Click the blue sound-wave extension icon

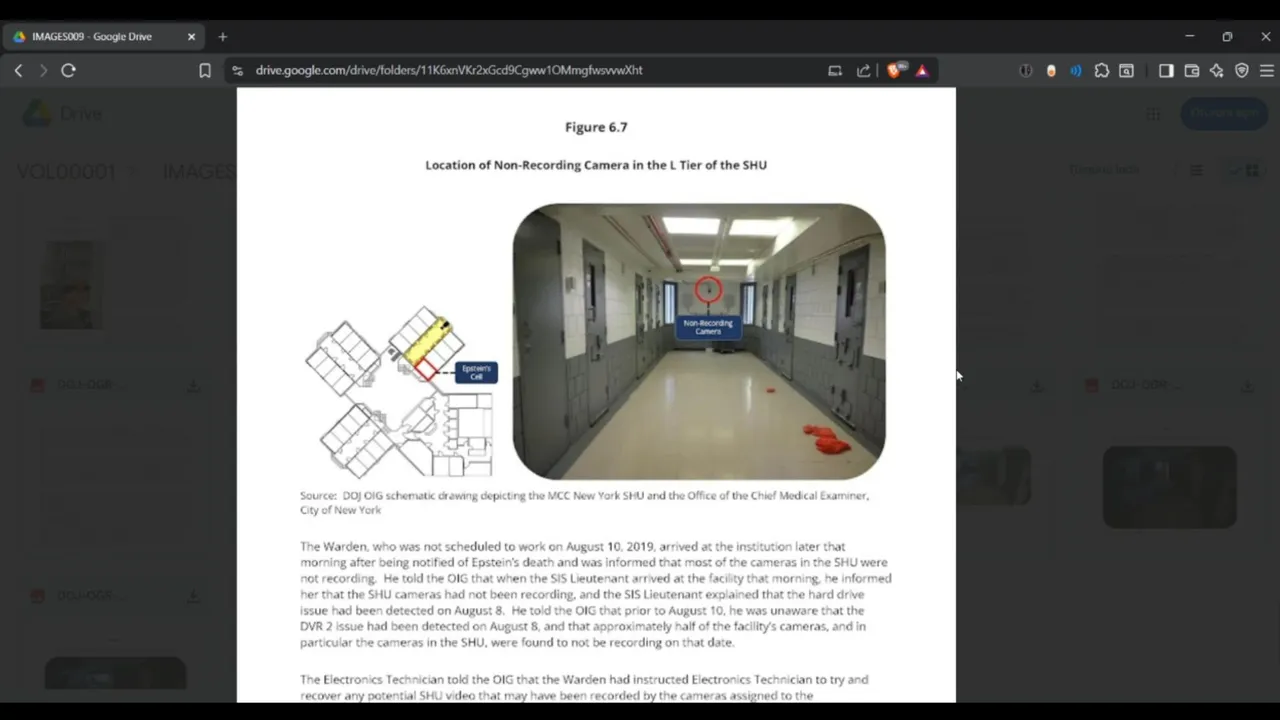pyautogui.click(x=1076, y=70)
